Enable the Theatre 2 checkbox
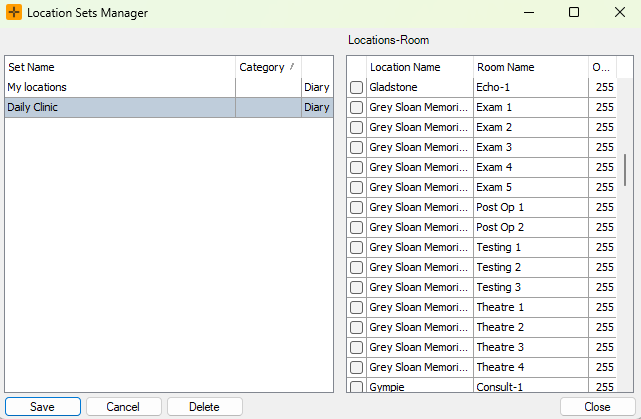 356,328
